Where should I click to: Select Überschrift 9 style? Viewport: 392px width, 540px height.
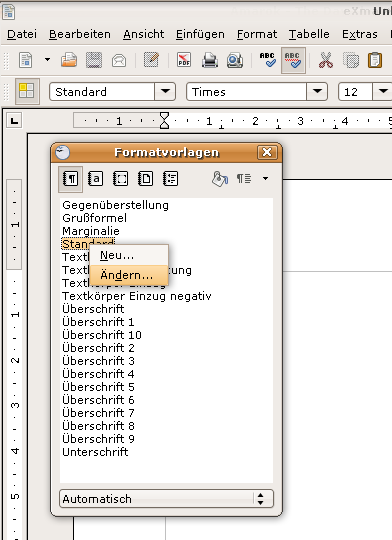[98, 439]
